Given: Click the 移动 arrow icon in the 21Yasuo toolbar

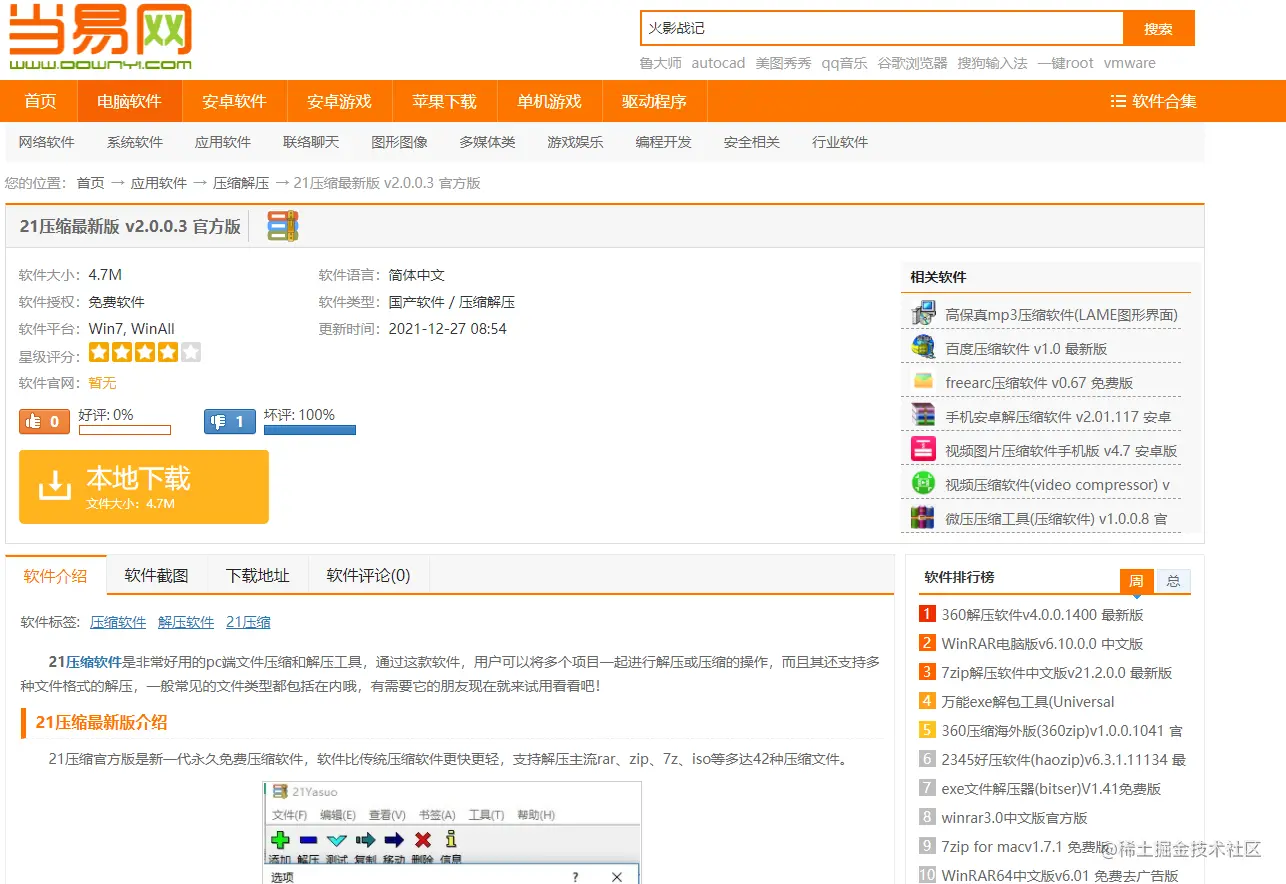Looking at the screenshot, I should click(394, 840).
